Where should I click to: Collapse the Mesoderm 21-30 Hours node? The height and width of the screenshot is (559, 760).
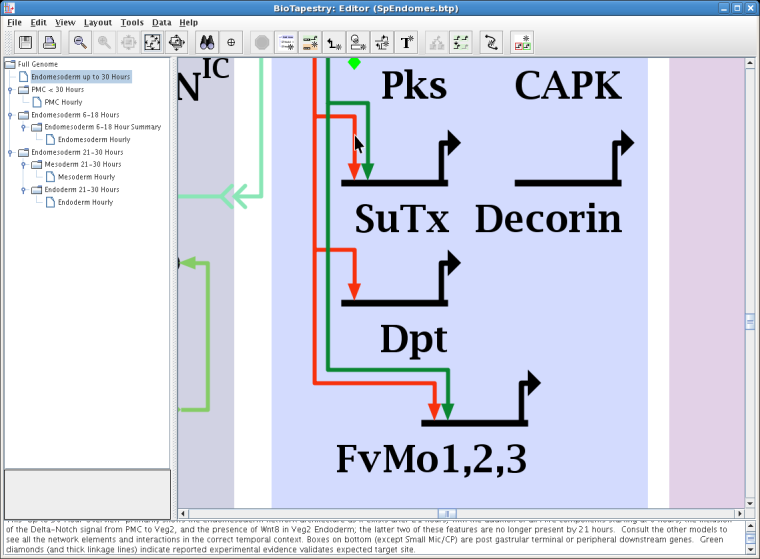22,164
